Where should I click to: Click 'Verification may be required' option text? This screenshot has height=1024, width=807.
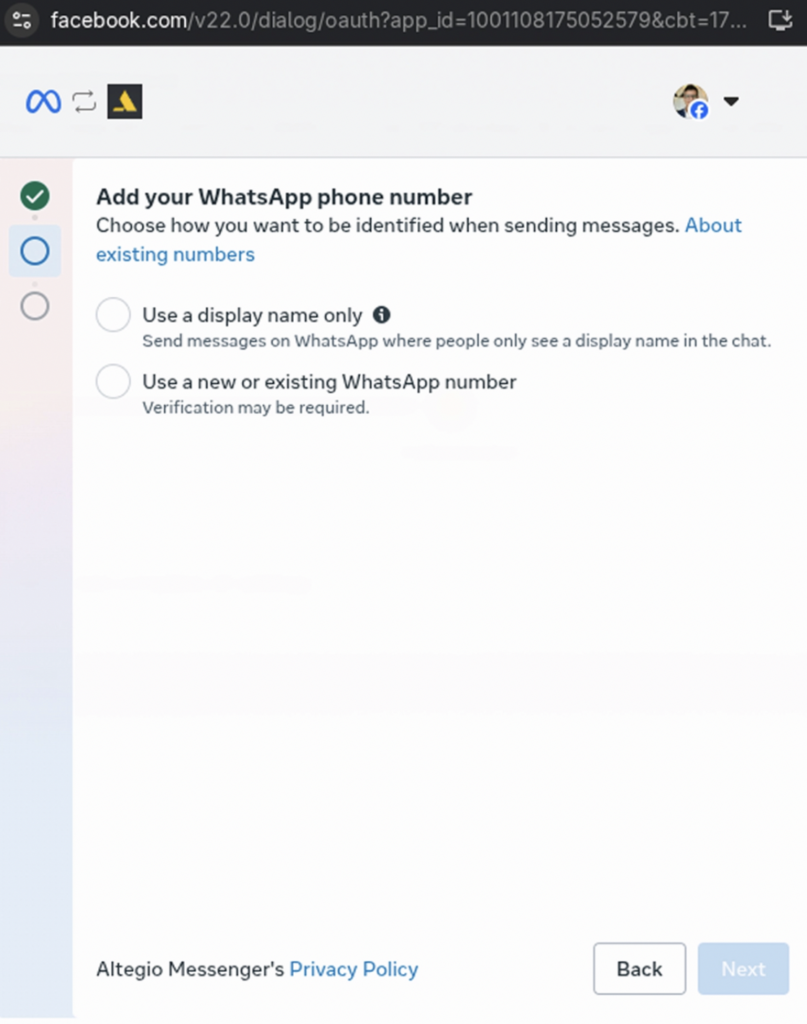point(256,408)
